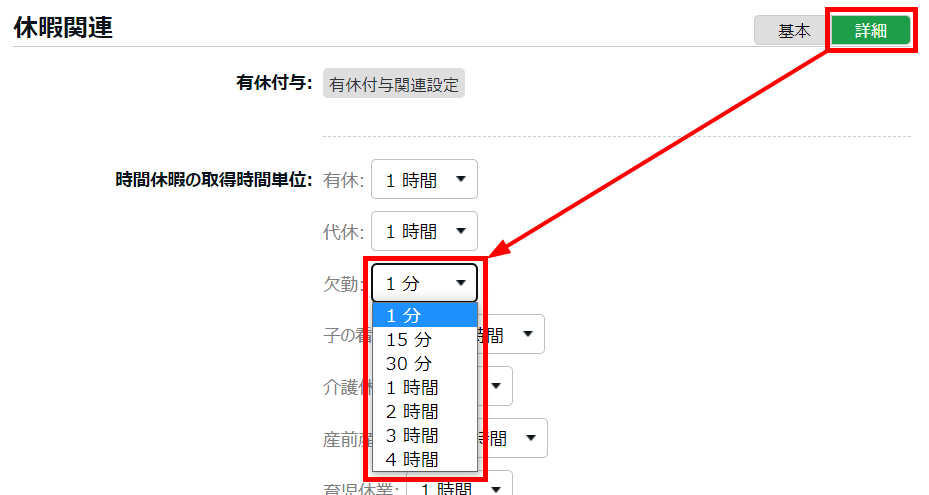Click the 子の看護 dropdown arrow
929x495 pixels.
527,334
